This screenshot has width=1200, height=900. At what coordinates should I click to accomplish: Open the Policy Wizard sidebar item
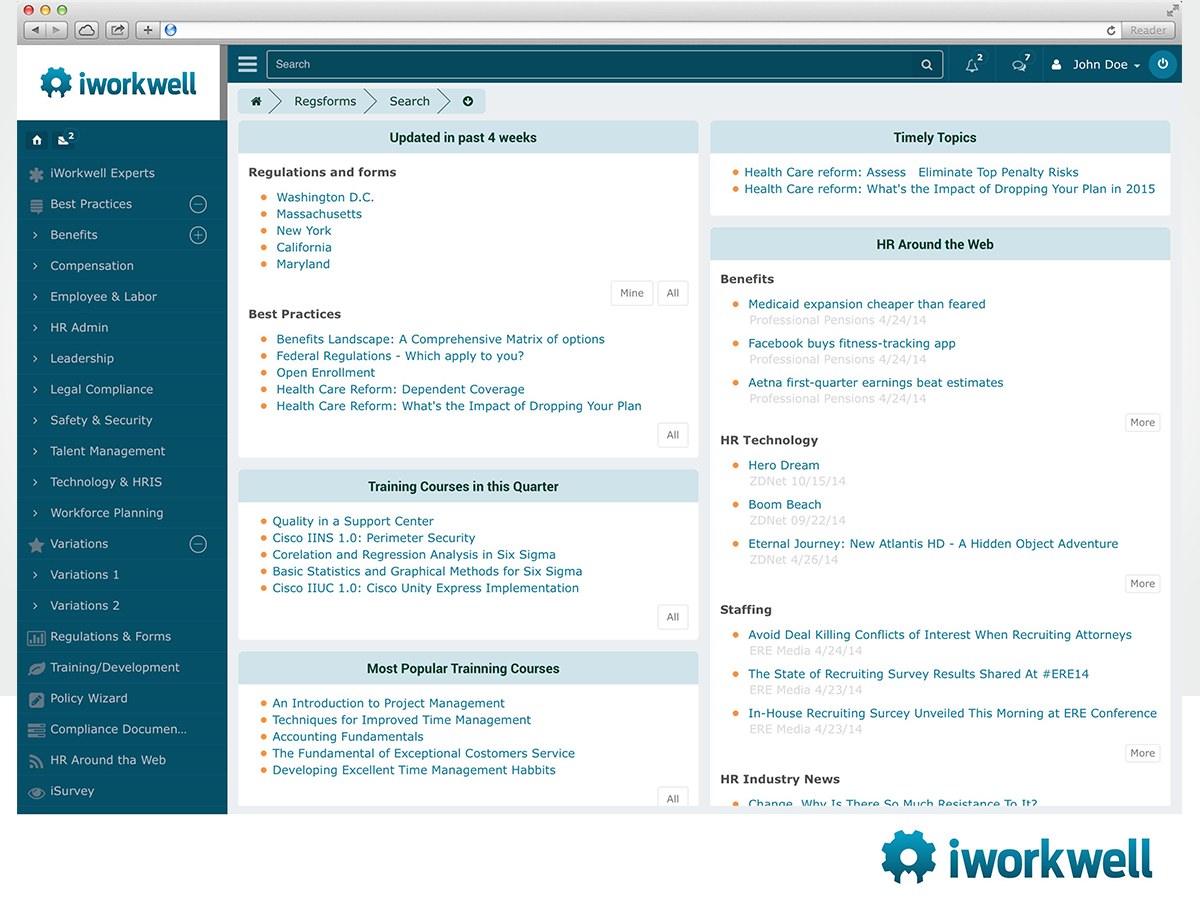coord(89,698)
